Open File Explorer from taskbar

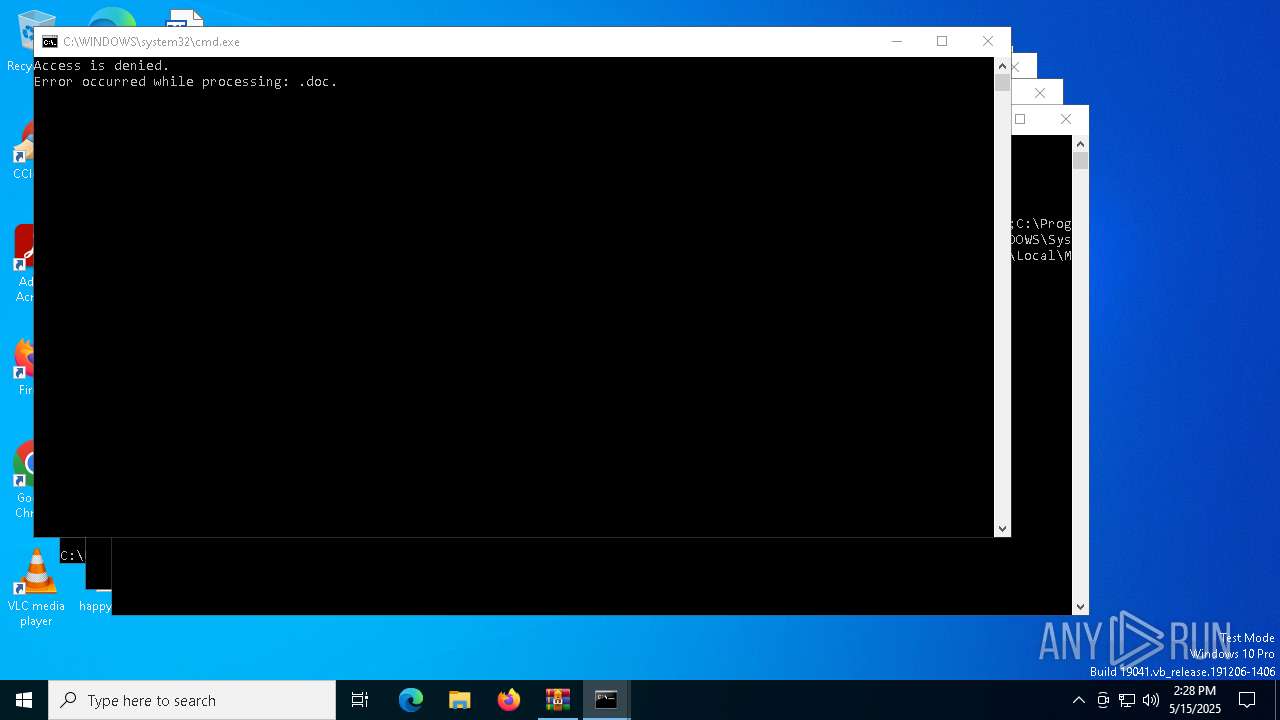[x=460, y=700]
